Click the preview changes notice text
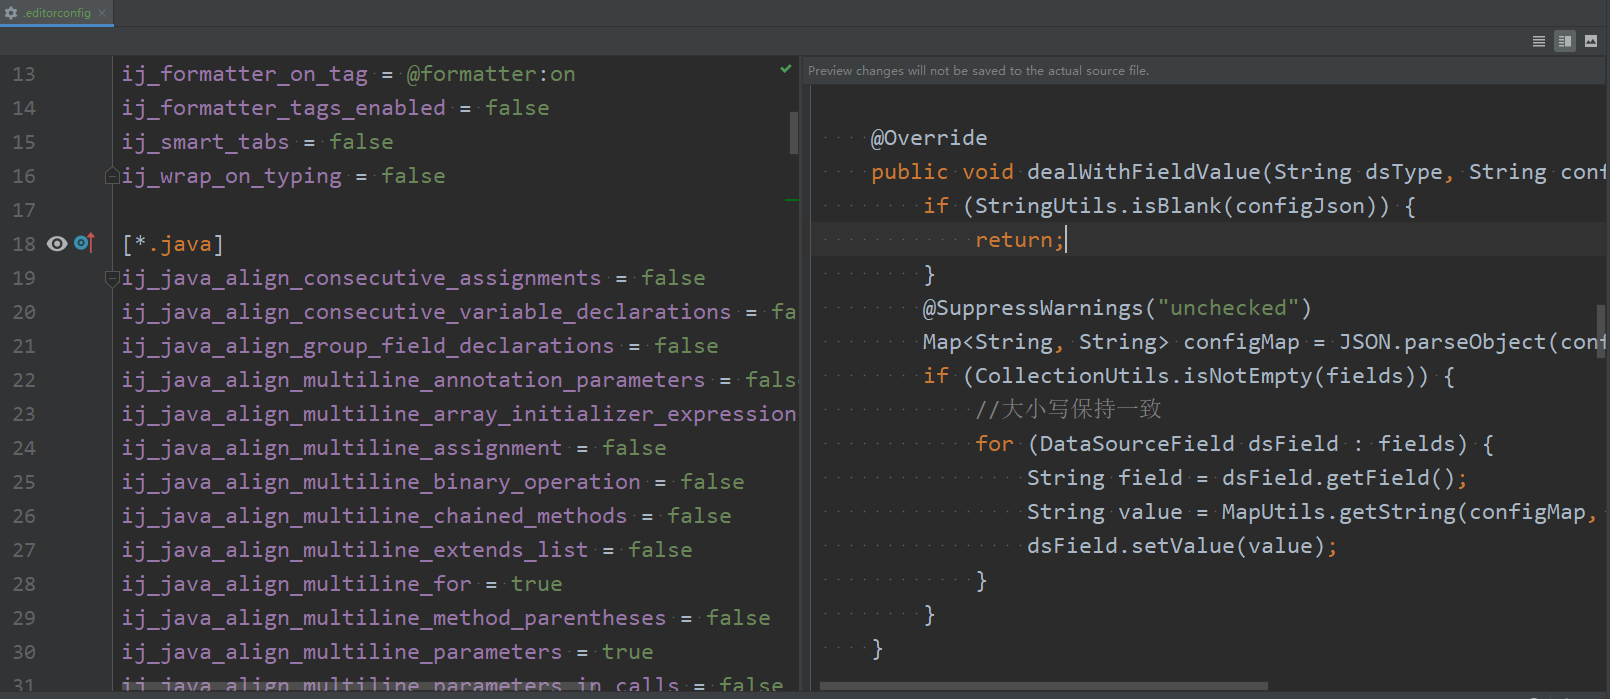The width and height of the screenshot is (1610, 699). (978, 71)
